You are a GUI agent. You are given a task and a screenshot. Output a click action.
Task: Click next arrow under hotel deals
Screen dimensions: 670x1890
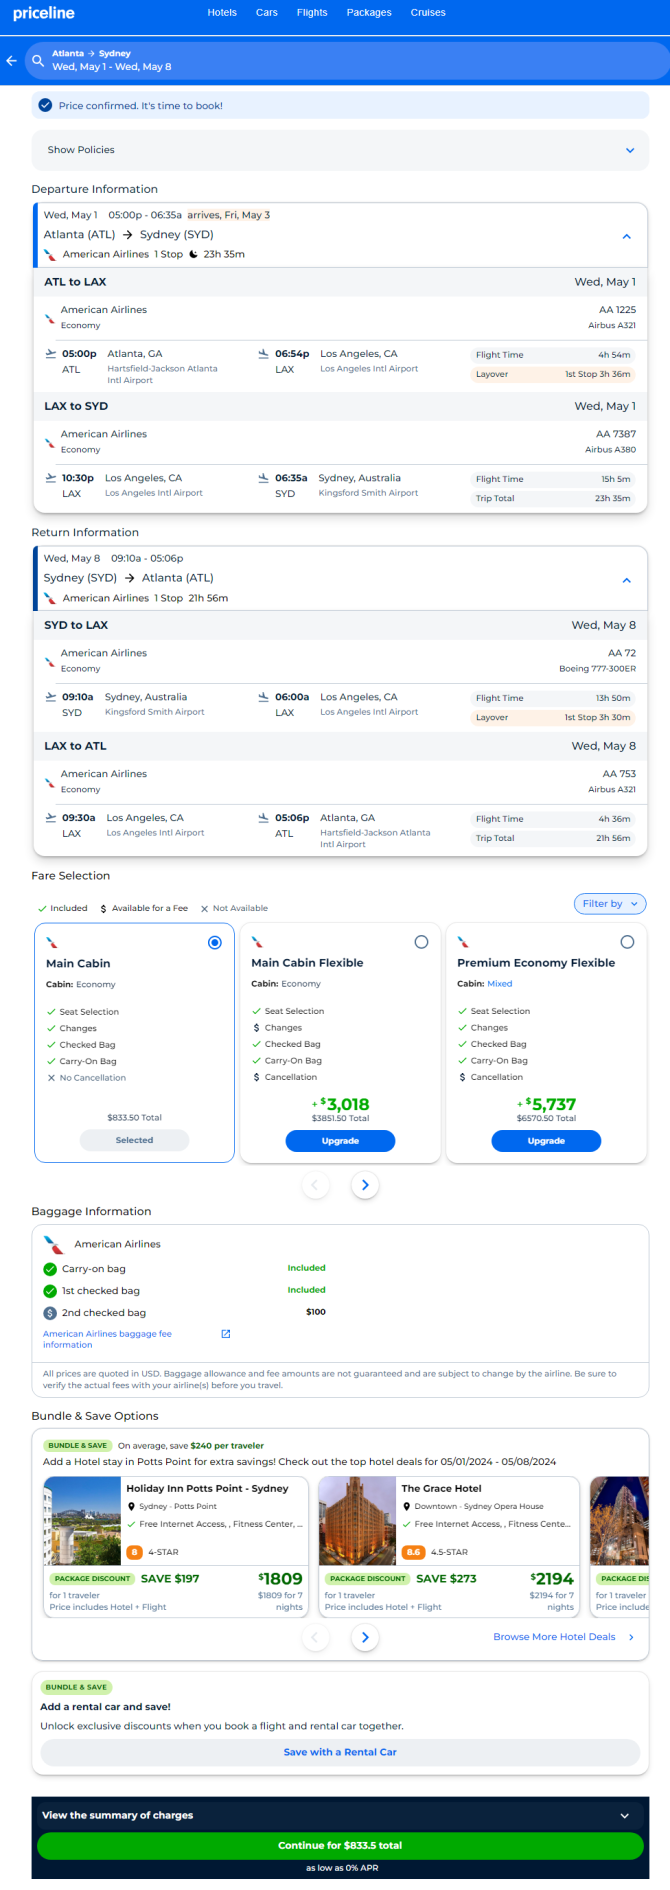[x=365, y=1637]
